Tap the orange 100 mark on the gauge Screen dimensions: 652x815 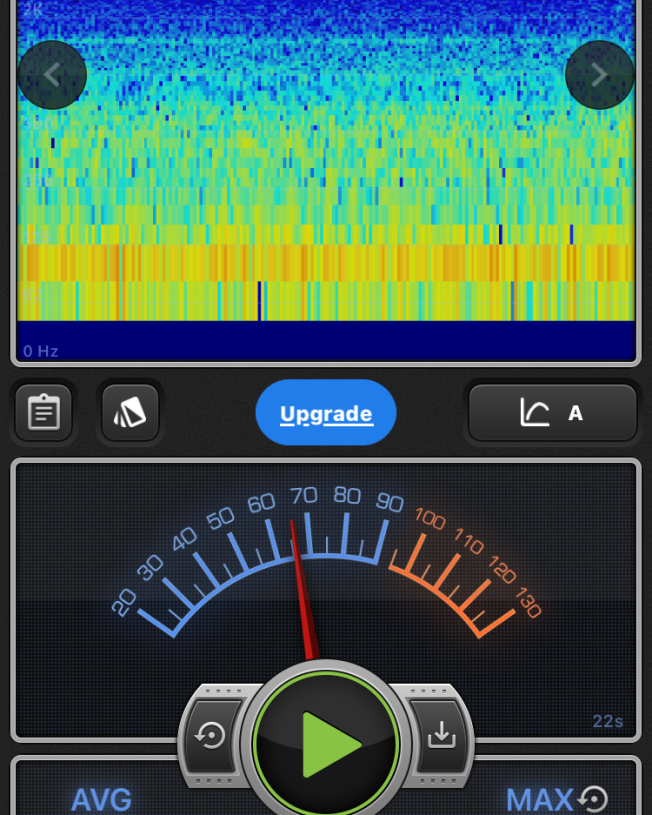coord(429,519)
